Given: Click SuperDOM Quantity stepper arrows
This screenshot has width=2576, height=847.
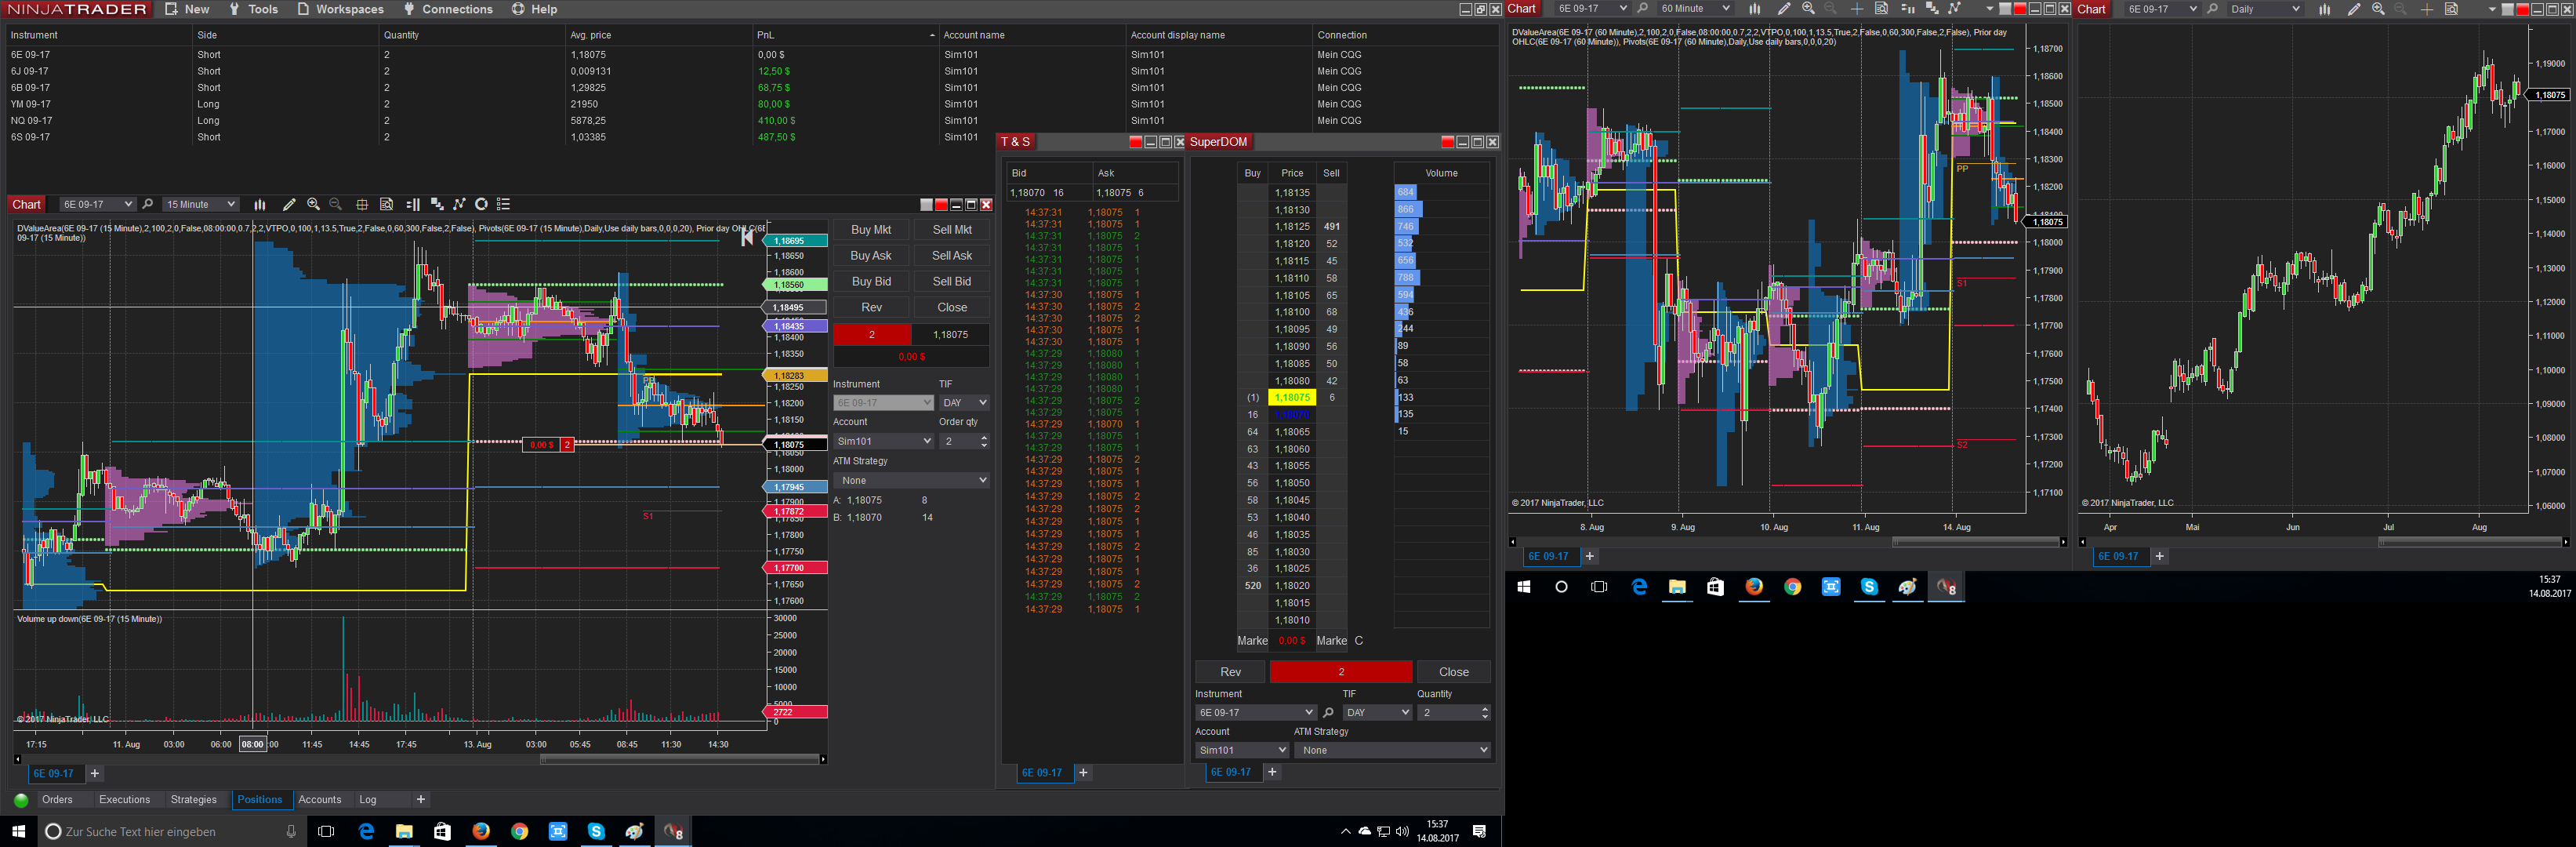Looking at the screenshot, I should (1485, 713).
